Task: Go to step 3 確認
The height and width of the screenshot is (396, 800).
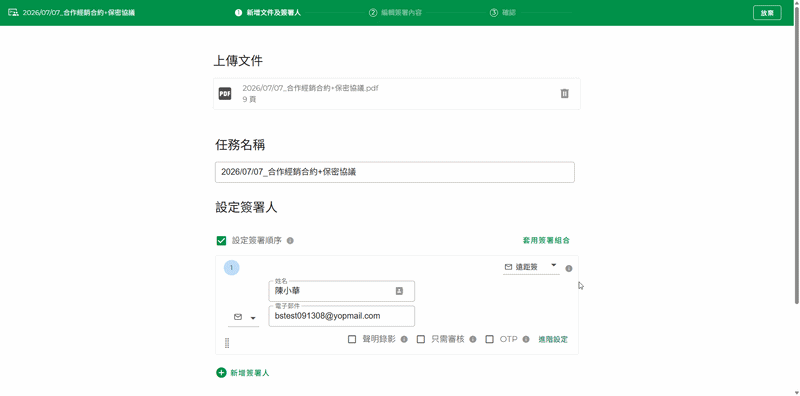Action: pos(503,13)
